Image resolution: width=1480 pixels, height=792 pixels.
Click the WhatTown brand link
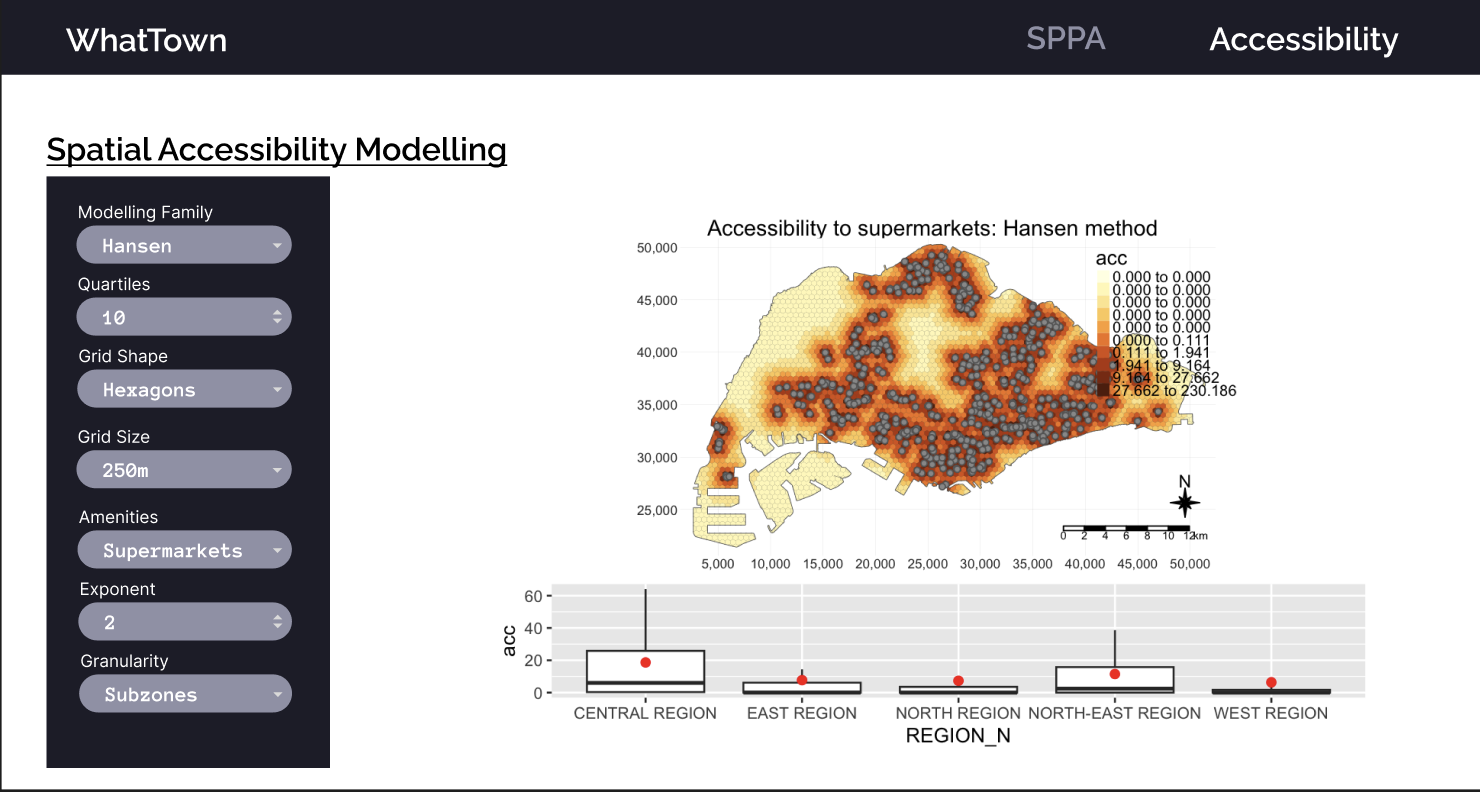(146, 40)
